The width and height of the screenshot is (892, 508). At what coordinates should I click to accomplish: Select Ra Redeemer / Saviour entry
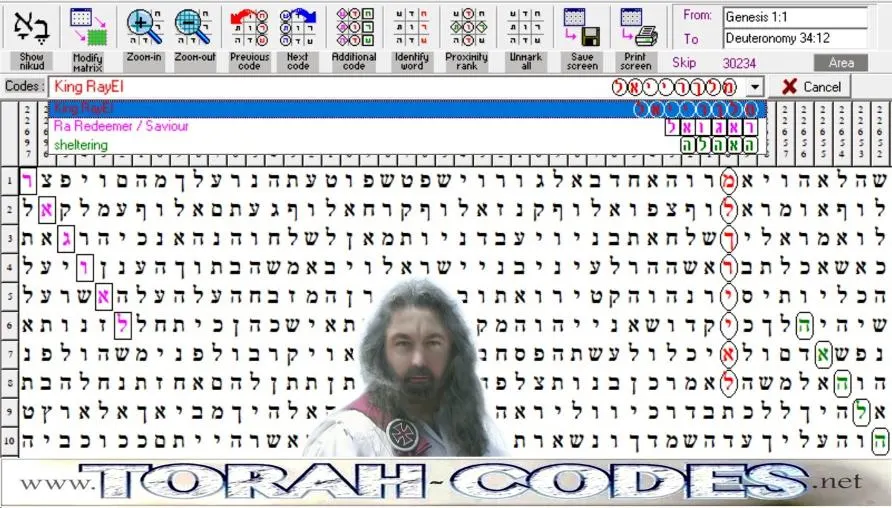[x=407, y=126]
